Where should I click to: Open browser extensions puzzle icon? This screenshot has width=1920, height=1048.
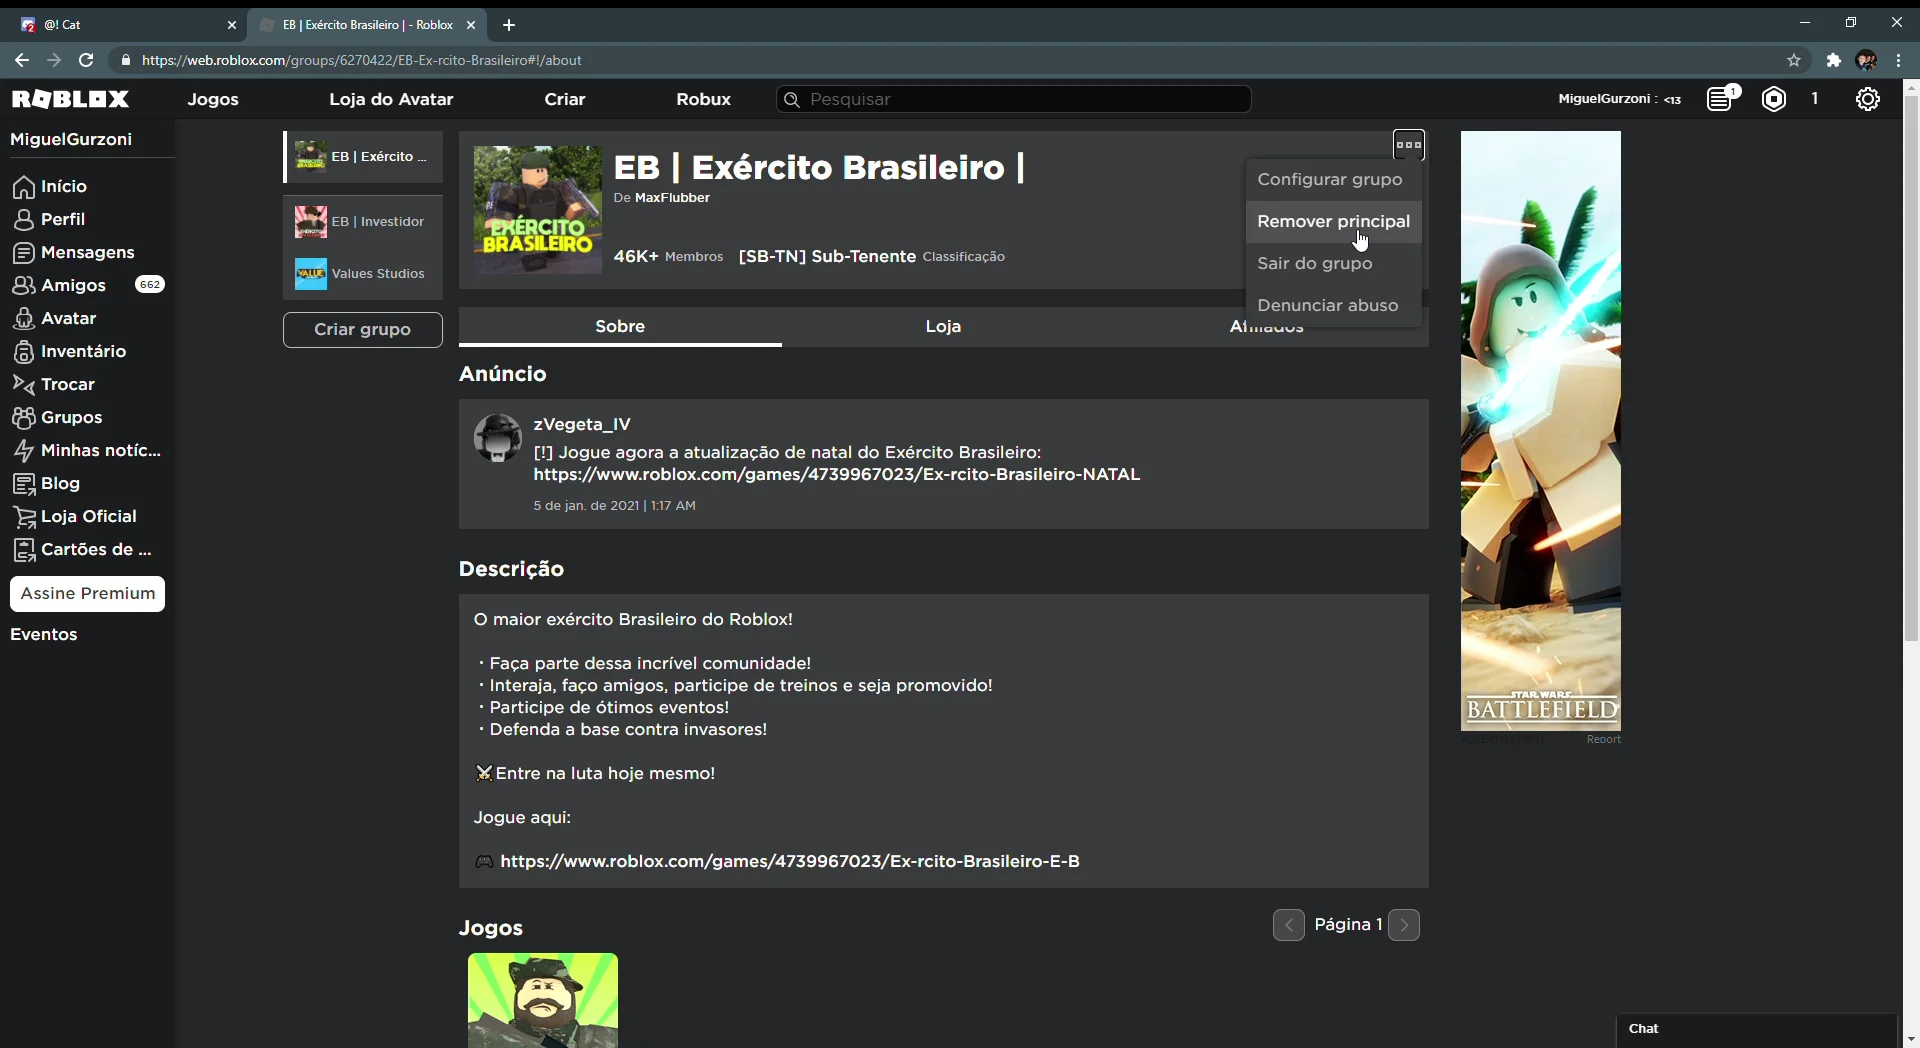tap(1833, 60)
